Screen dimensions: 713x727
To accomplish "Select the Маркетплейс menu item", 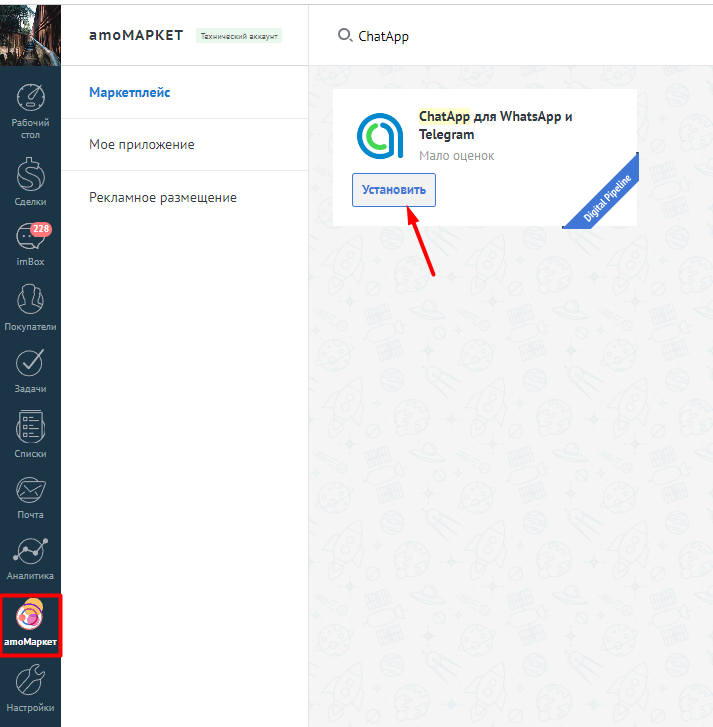I will [x=129, y=93].
